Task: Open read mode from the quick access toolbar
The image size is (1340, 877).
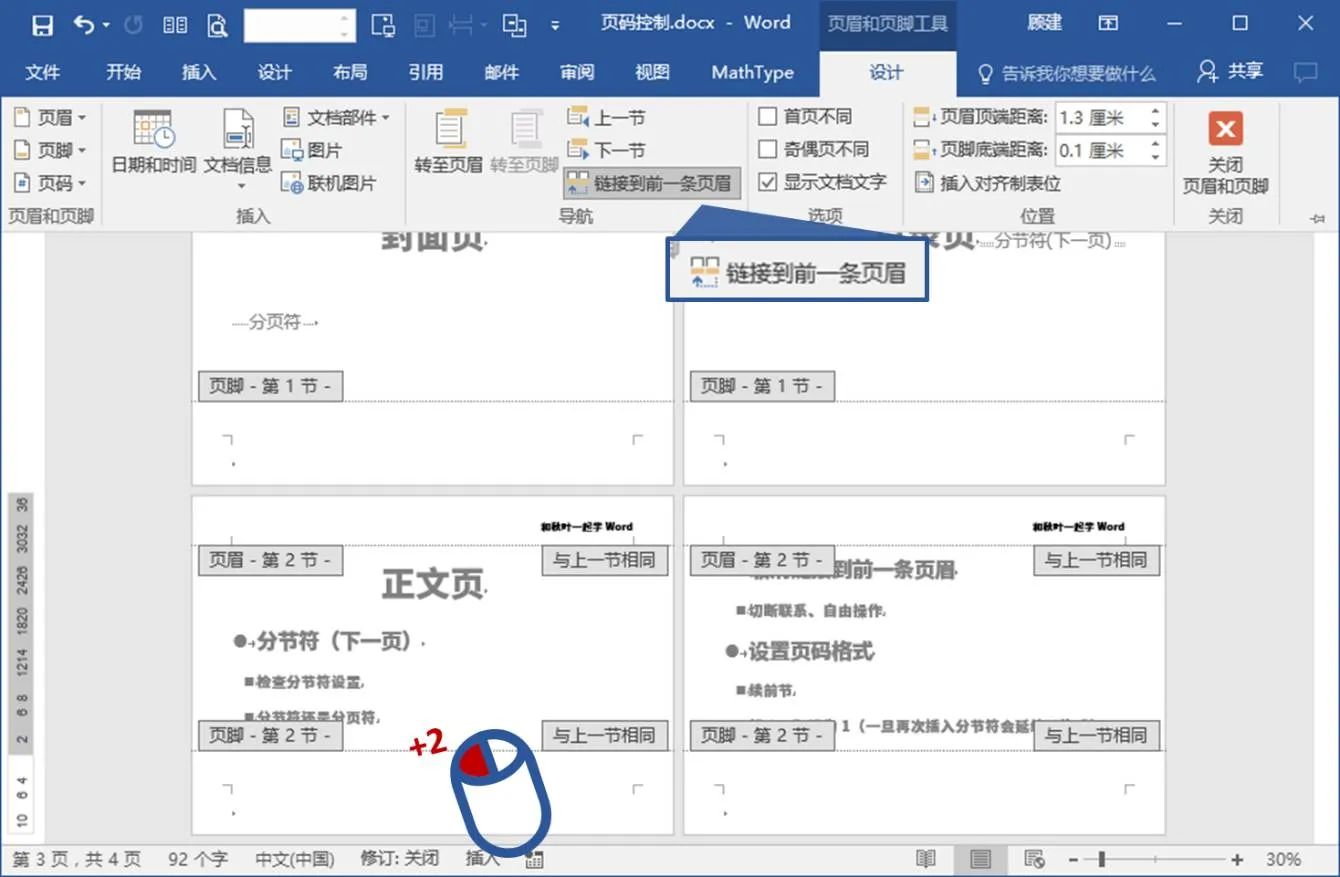Action: (175, 25)
